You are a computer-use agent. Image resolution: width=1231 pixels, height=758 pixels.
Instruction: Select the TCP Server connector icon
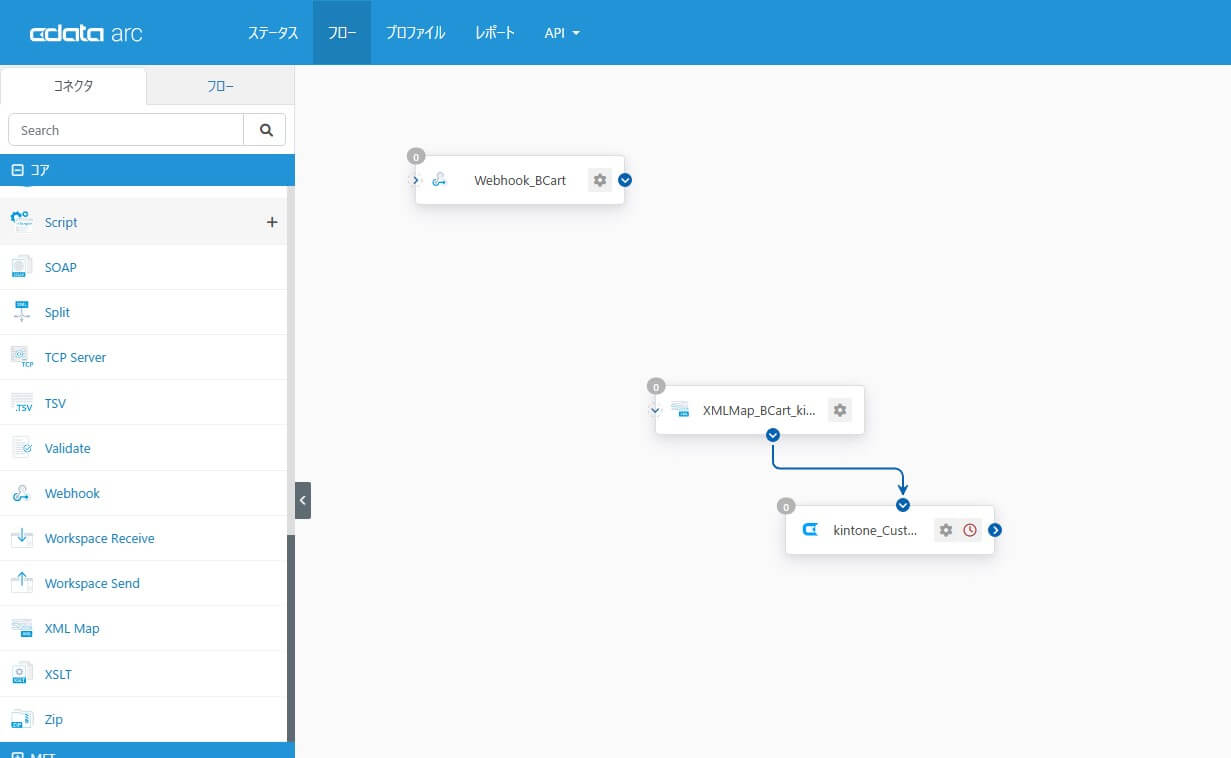click(x=21, y=357)
